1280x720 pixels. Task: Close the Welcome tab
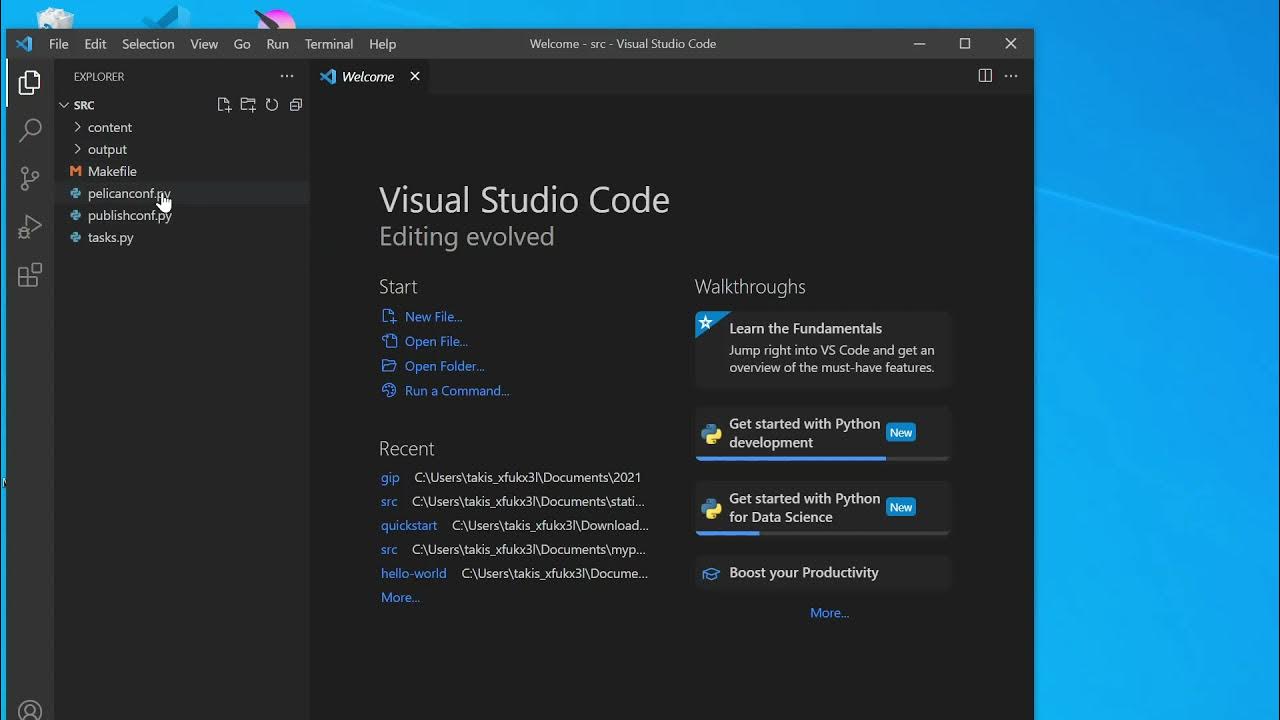415,76
